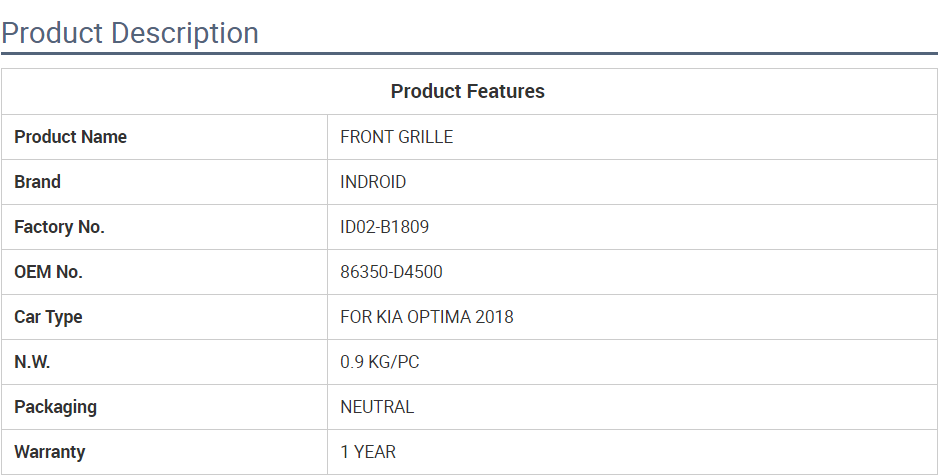Screen dimensions: 939x476
Task: Select the N.W. label cell
Action: pyautogui.click(x=32, y=362)
